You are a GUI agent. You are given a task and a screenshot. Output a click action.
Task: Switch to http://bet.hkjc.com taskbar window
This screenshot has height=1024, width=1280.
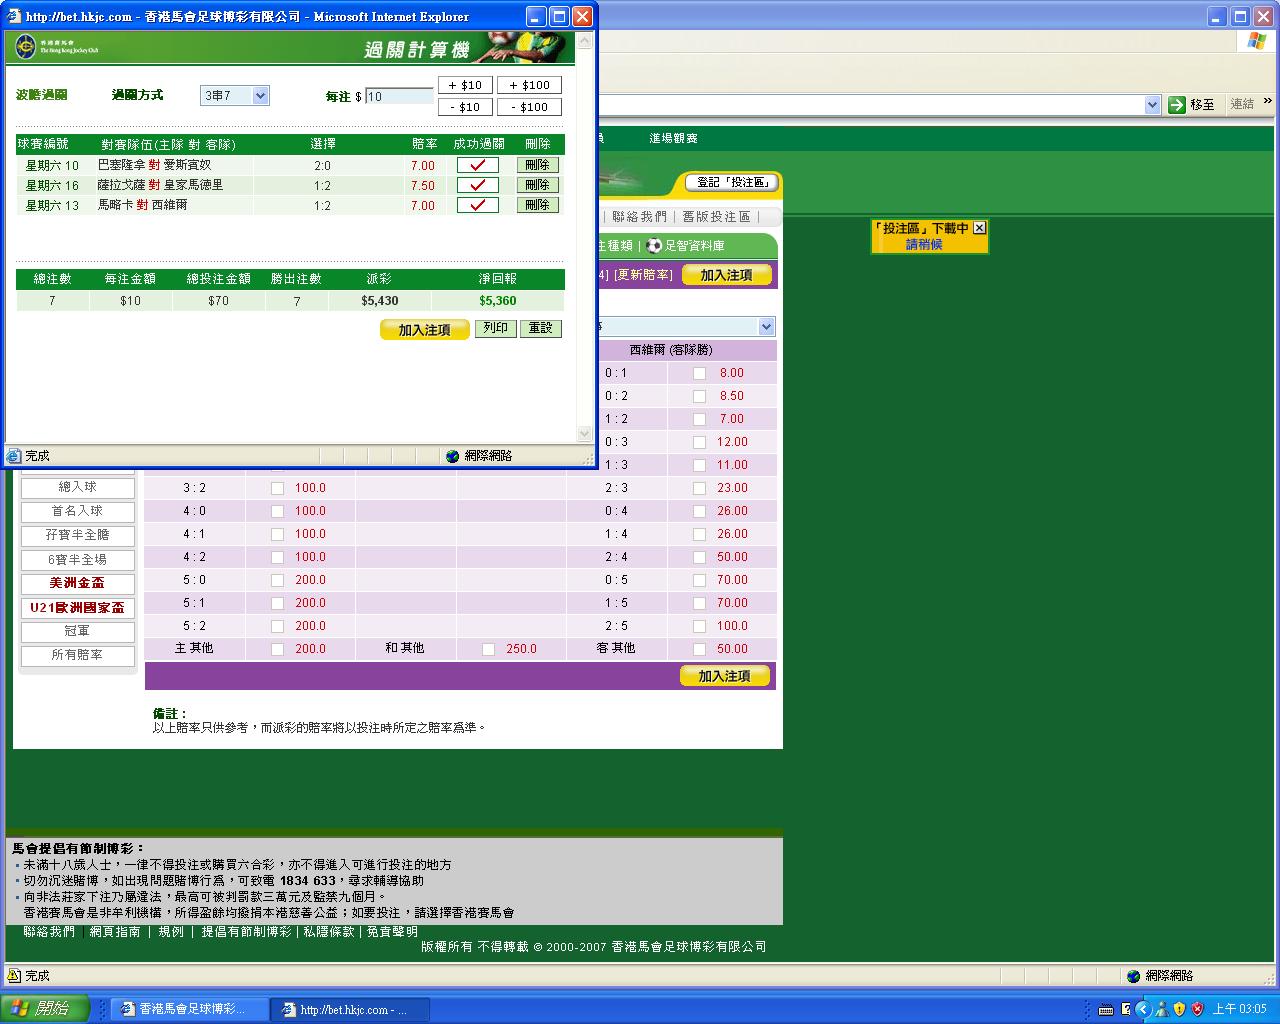click(351, 1009)
